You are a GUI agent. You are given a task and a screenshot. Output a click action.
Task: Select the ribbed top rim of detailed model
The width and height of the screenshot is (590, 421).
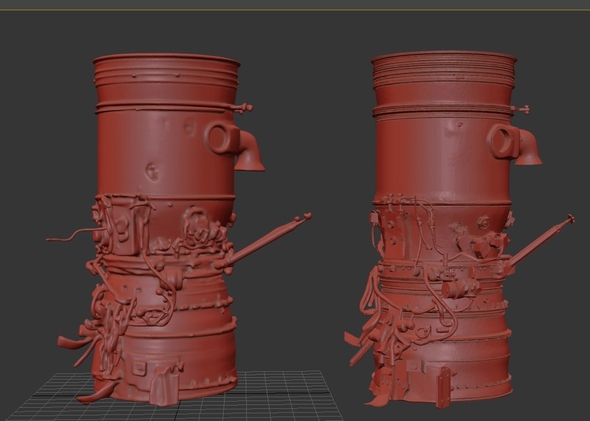444,68
